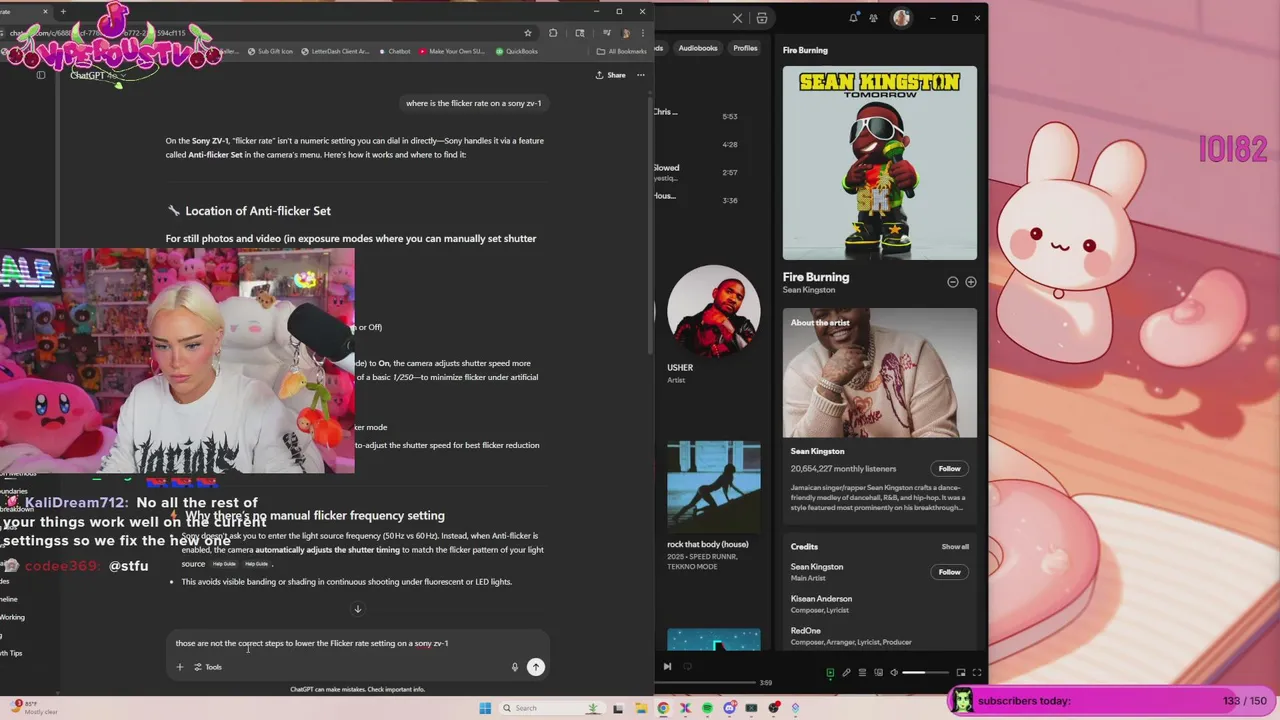The image size is (1280, 720).
Task: Skip to next track in Spotify
Action: (667, 667)
